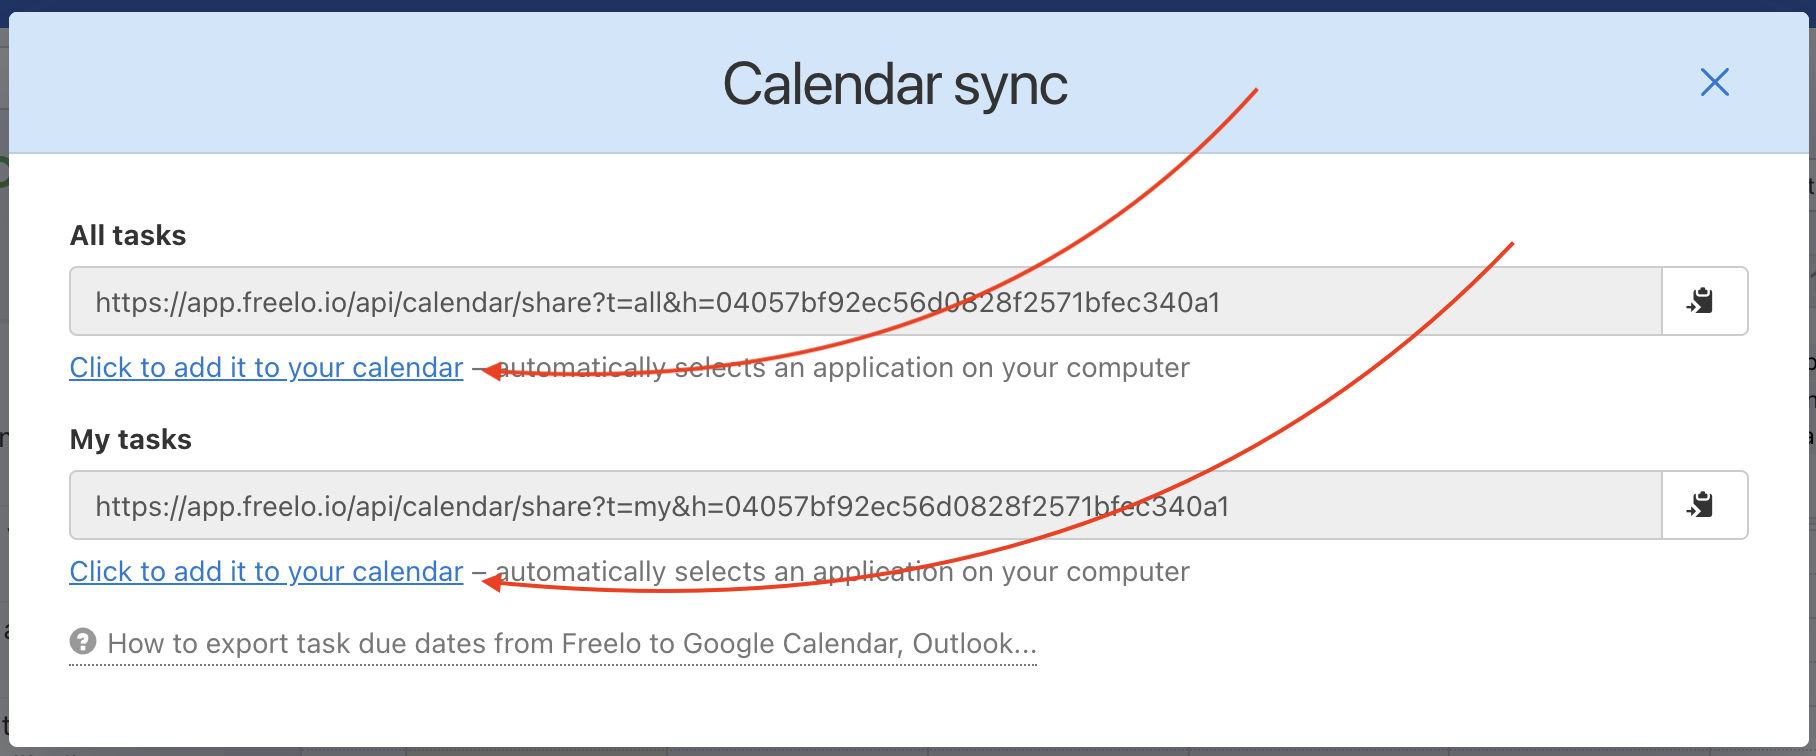Image resolution: width=1816 pixels, height=756 pixels.
Task: Select the All tasks URL input field
Action: 700,301
